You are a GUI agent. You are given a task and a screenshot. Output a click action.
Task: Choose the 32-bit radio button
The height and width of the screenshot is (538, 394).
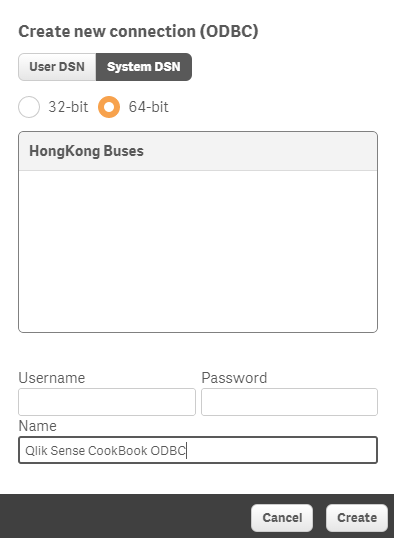(29, 107)
